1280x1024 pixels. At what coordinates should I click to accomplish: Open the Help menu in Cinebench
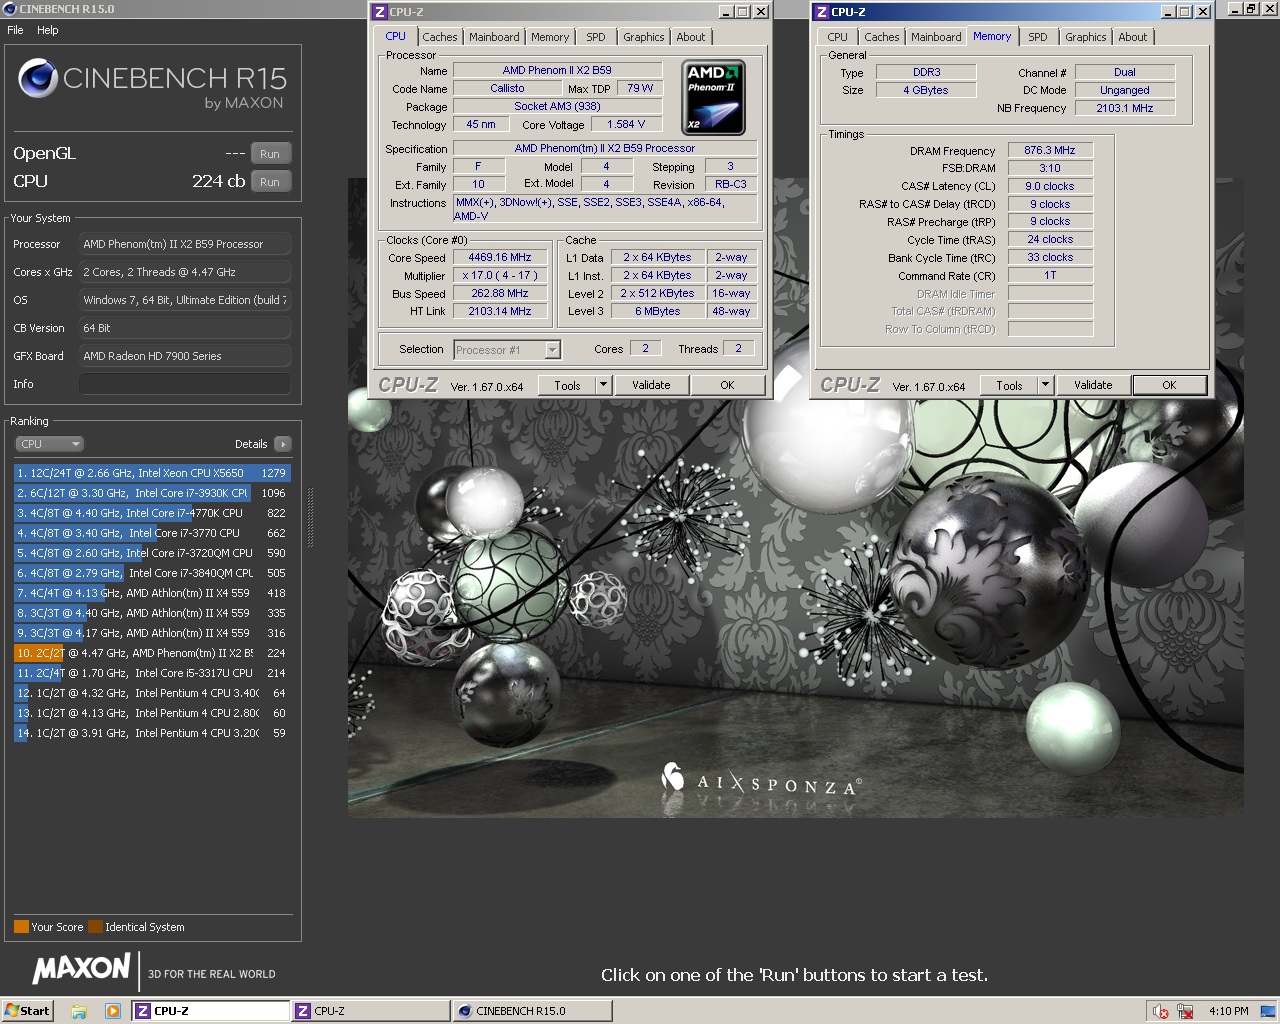[x=48, y=30]
